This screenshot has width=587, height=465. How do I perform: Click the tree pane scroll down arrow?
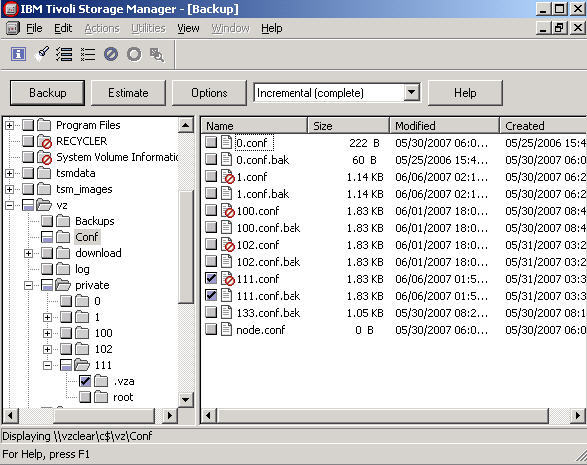[186, 399]
